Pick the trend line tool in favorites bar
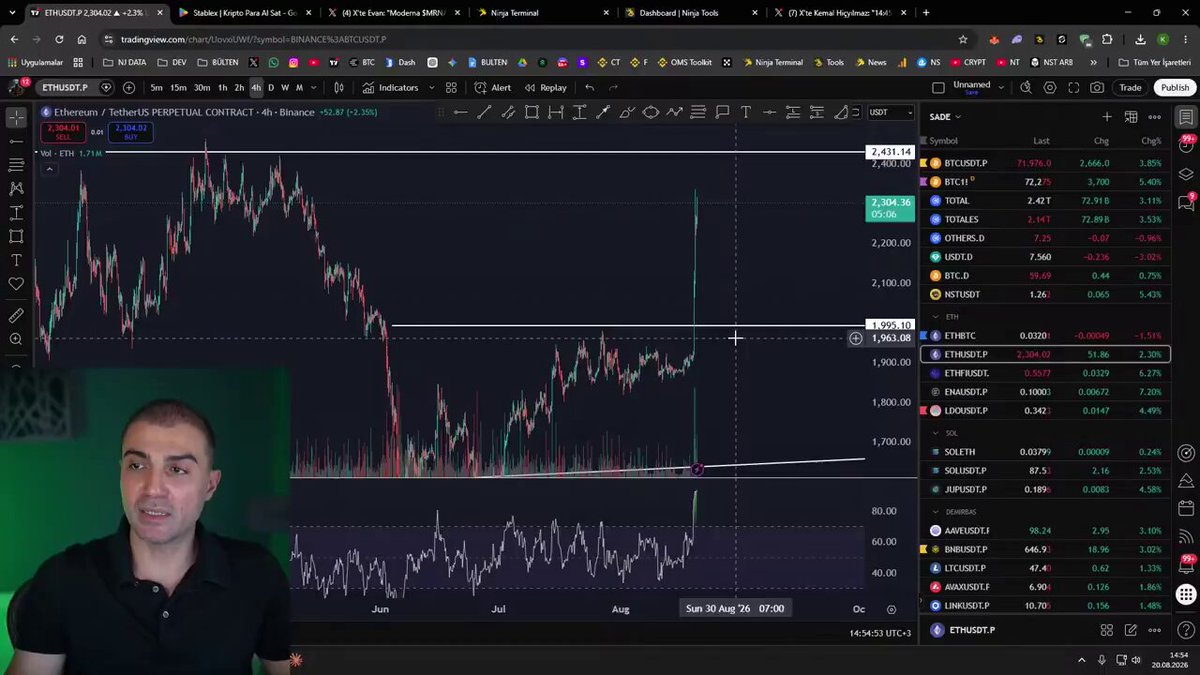Screen dimensions: 1200x675 (x=484, y=112)
